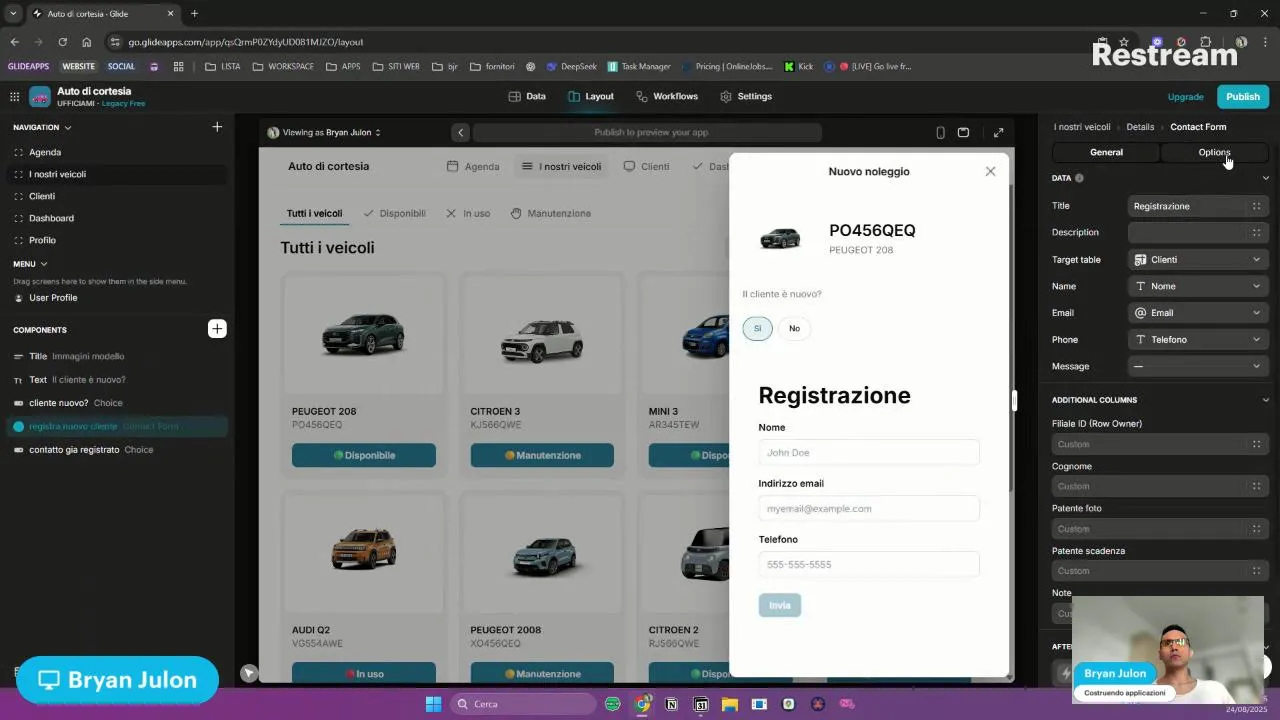
Task: Open bindings icon for Filiale ID field
Action: point(1256,444)
